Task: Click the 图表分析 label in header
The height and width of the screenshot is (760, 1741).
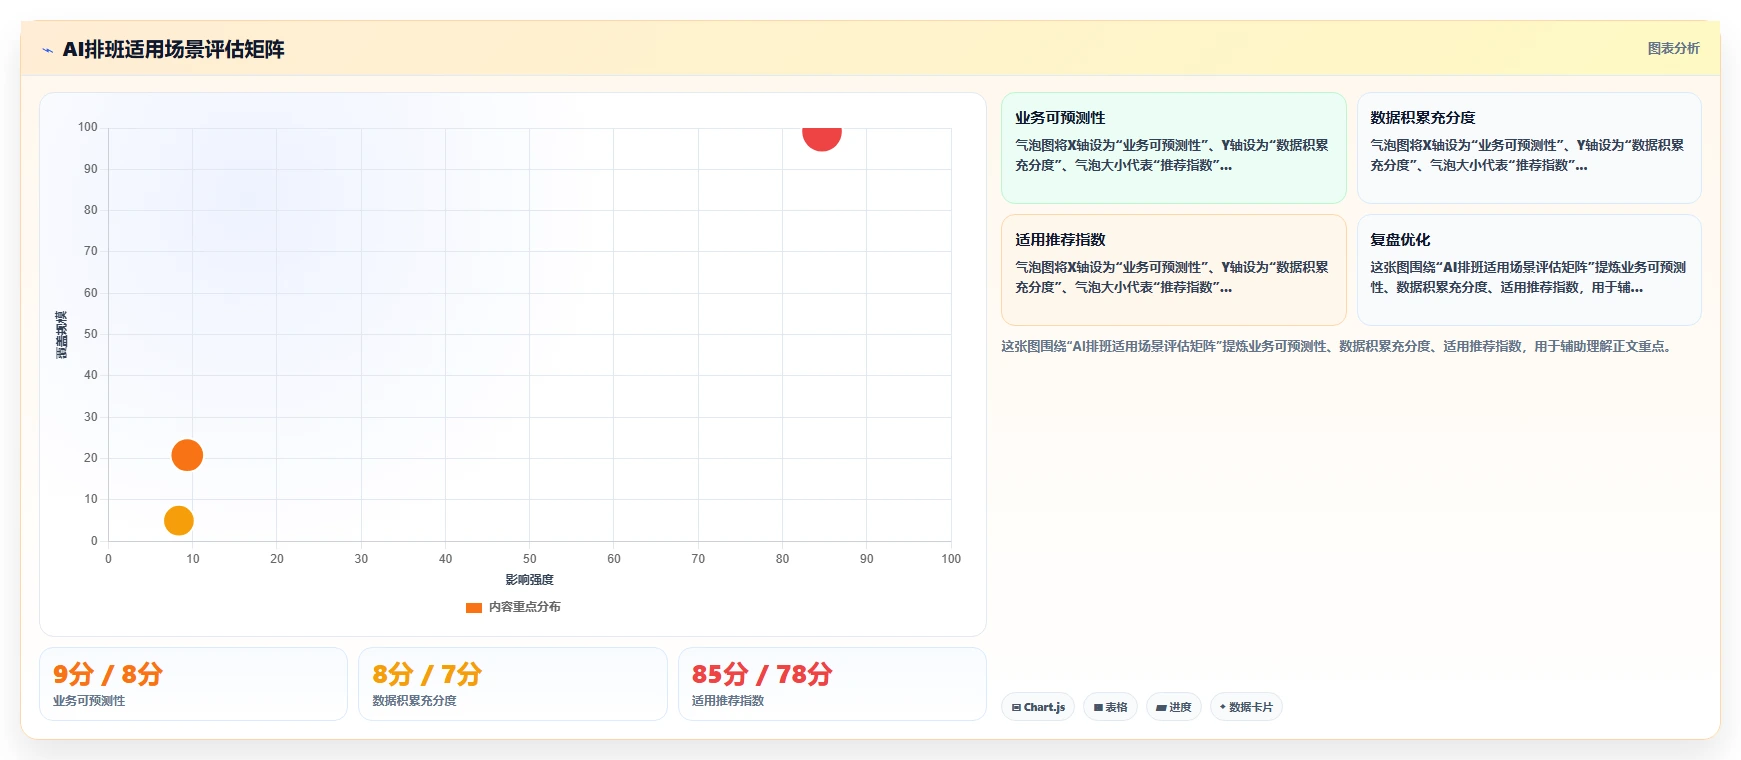Action: [1673, 48]
